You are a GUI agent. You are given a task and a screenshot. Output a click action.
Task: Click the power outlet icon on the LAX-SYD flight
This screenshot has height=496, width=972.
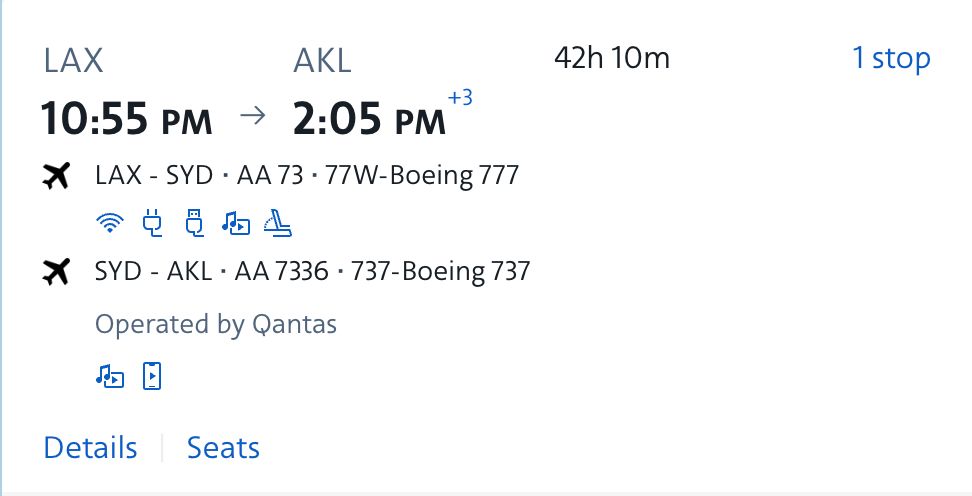coord(153,224)
